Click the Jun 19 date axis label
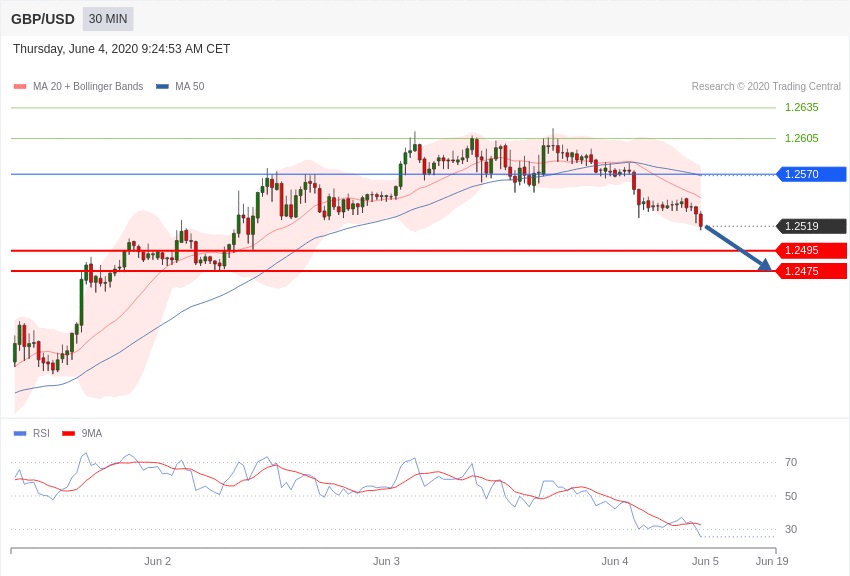This screenshot has height=576, width=850. (x=772, y=561)
